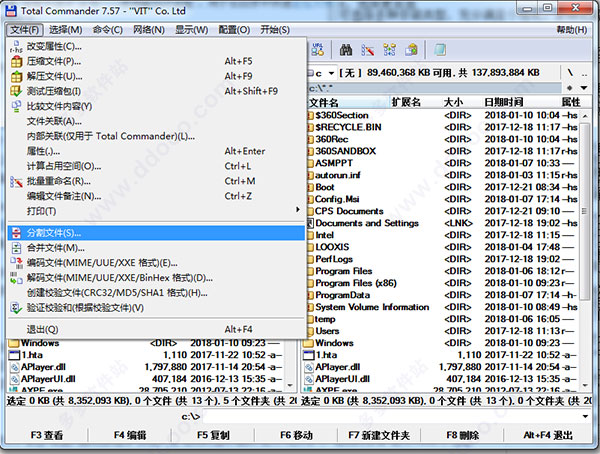Viewport: 600px width, 454px height.
Task: Click the right panel vertical scrollbar thumb
Action: pyautogui.click(x=584, y=211)
